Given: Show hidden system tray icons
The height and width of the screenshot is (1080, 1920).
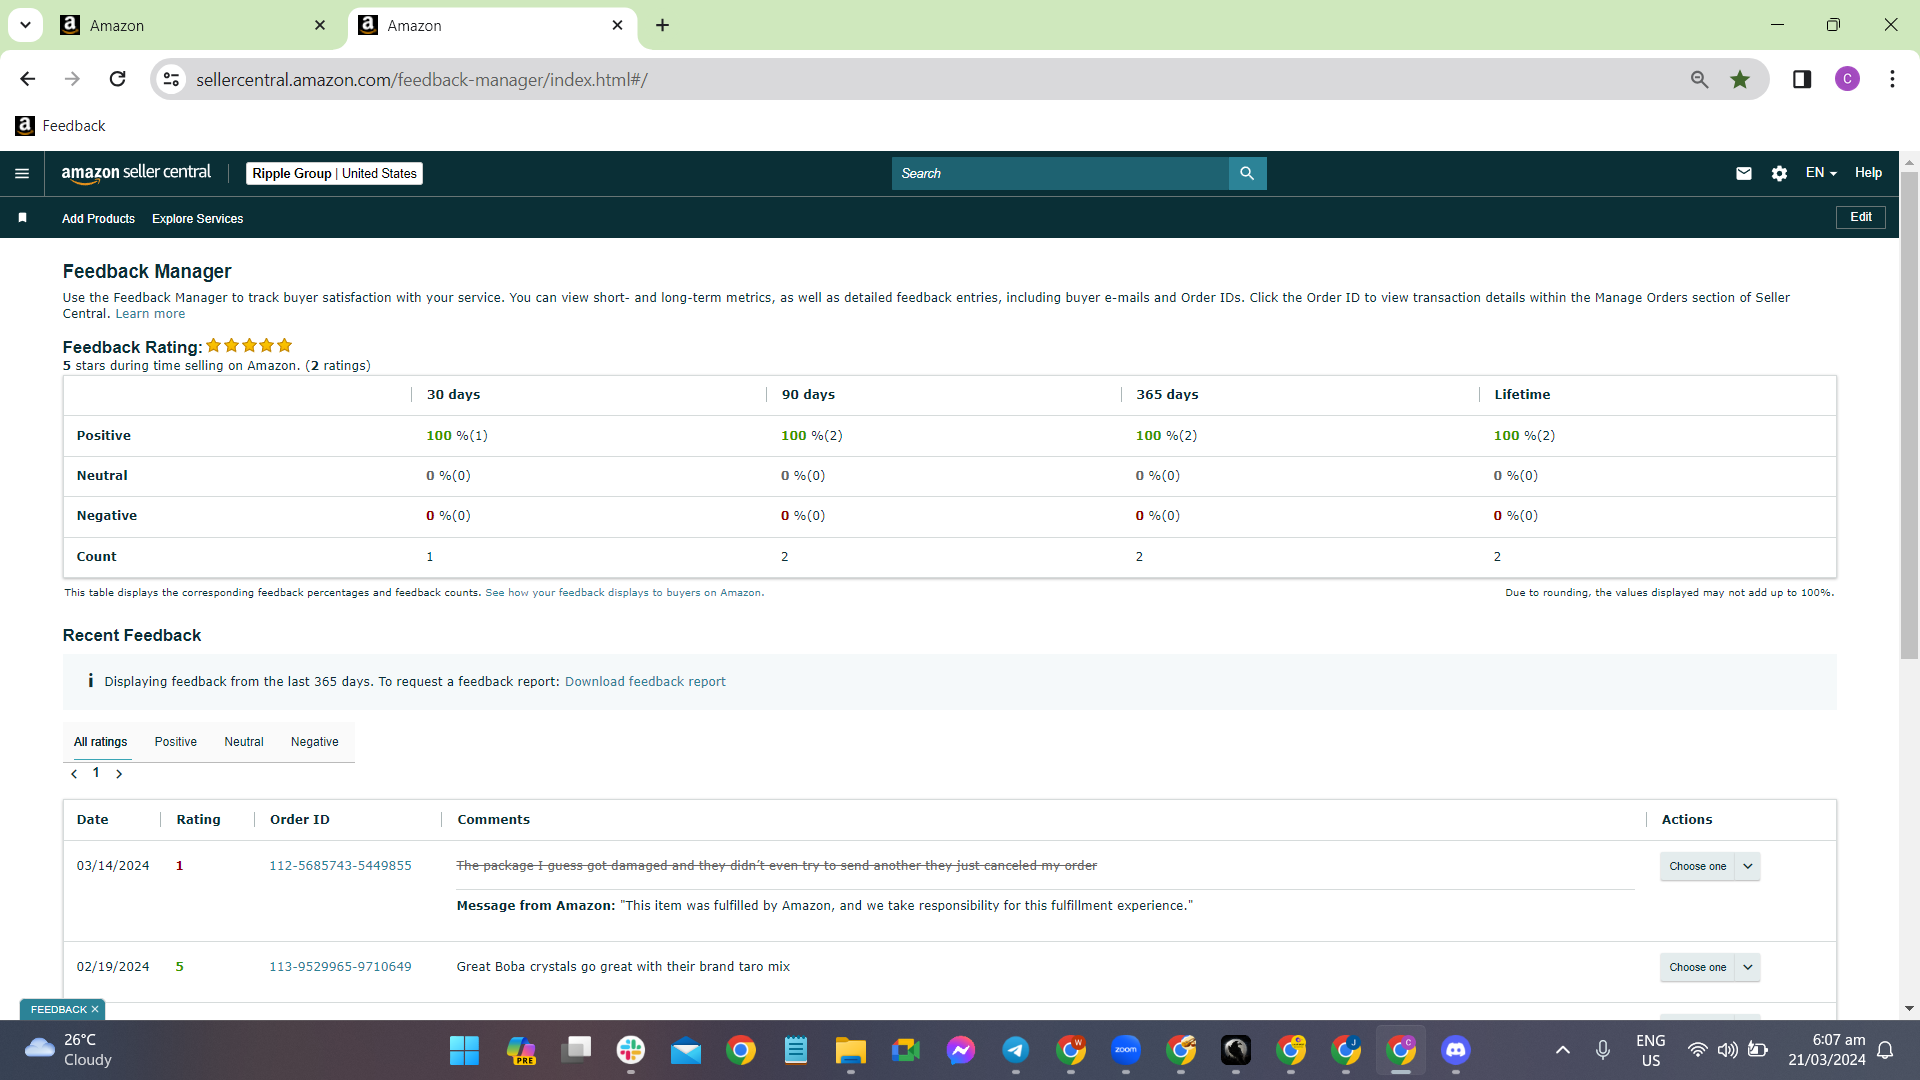Looking at the screenshot, I should point(1563,1050).
